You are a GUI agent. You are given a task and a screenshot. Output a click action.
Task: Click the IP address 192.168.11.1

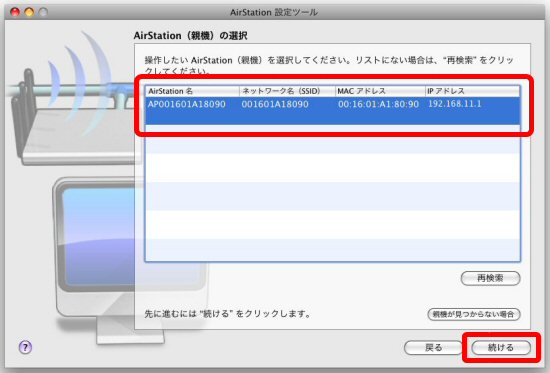click(455, 104)
